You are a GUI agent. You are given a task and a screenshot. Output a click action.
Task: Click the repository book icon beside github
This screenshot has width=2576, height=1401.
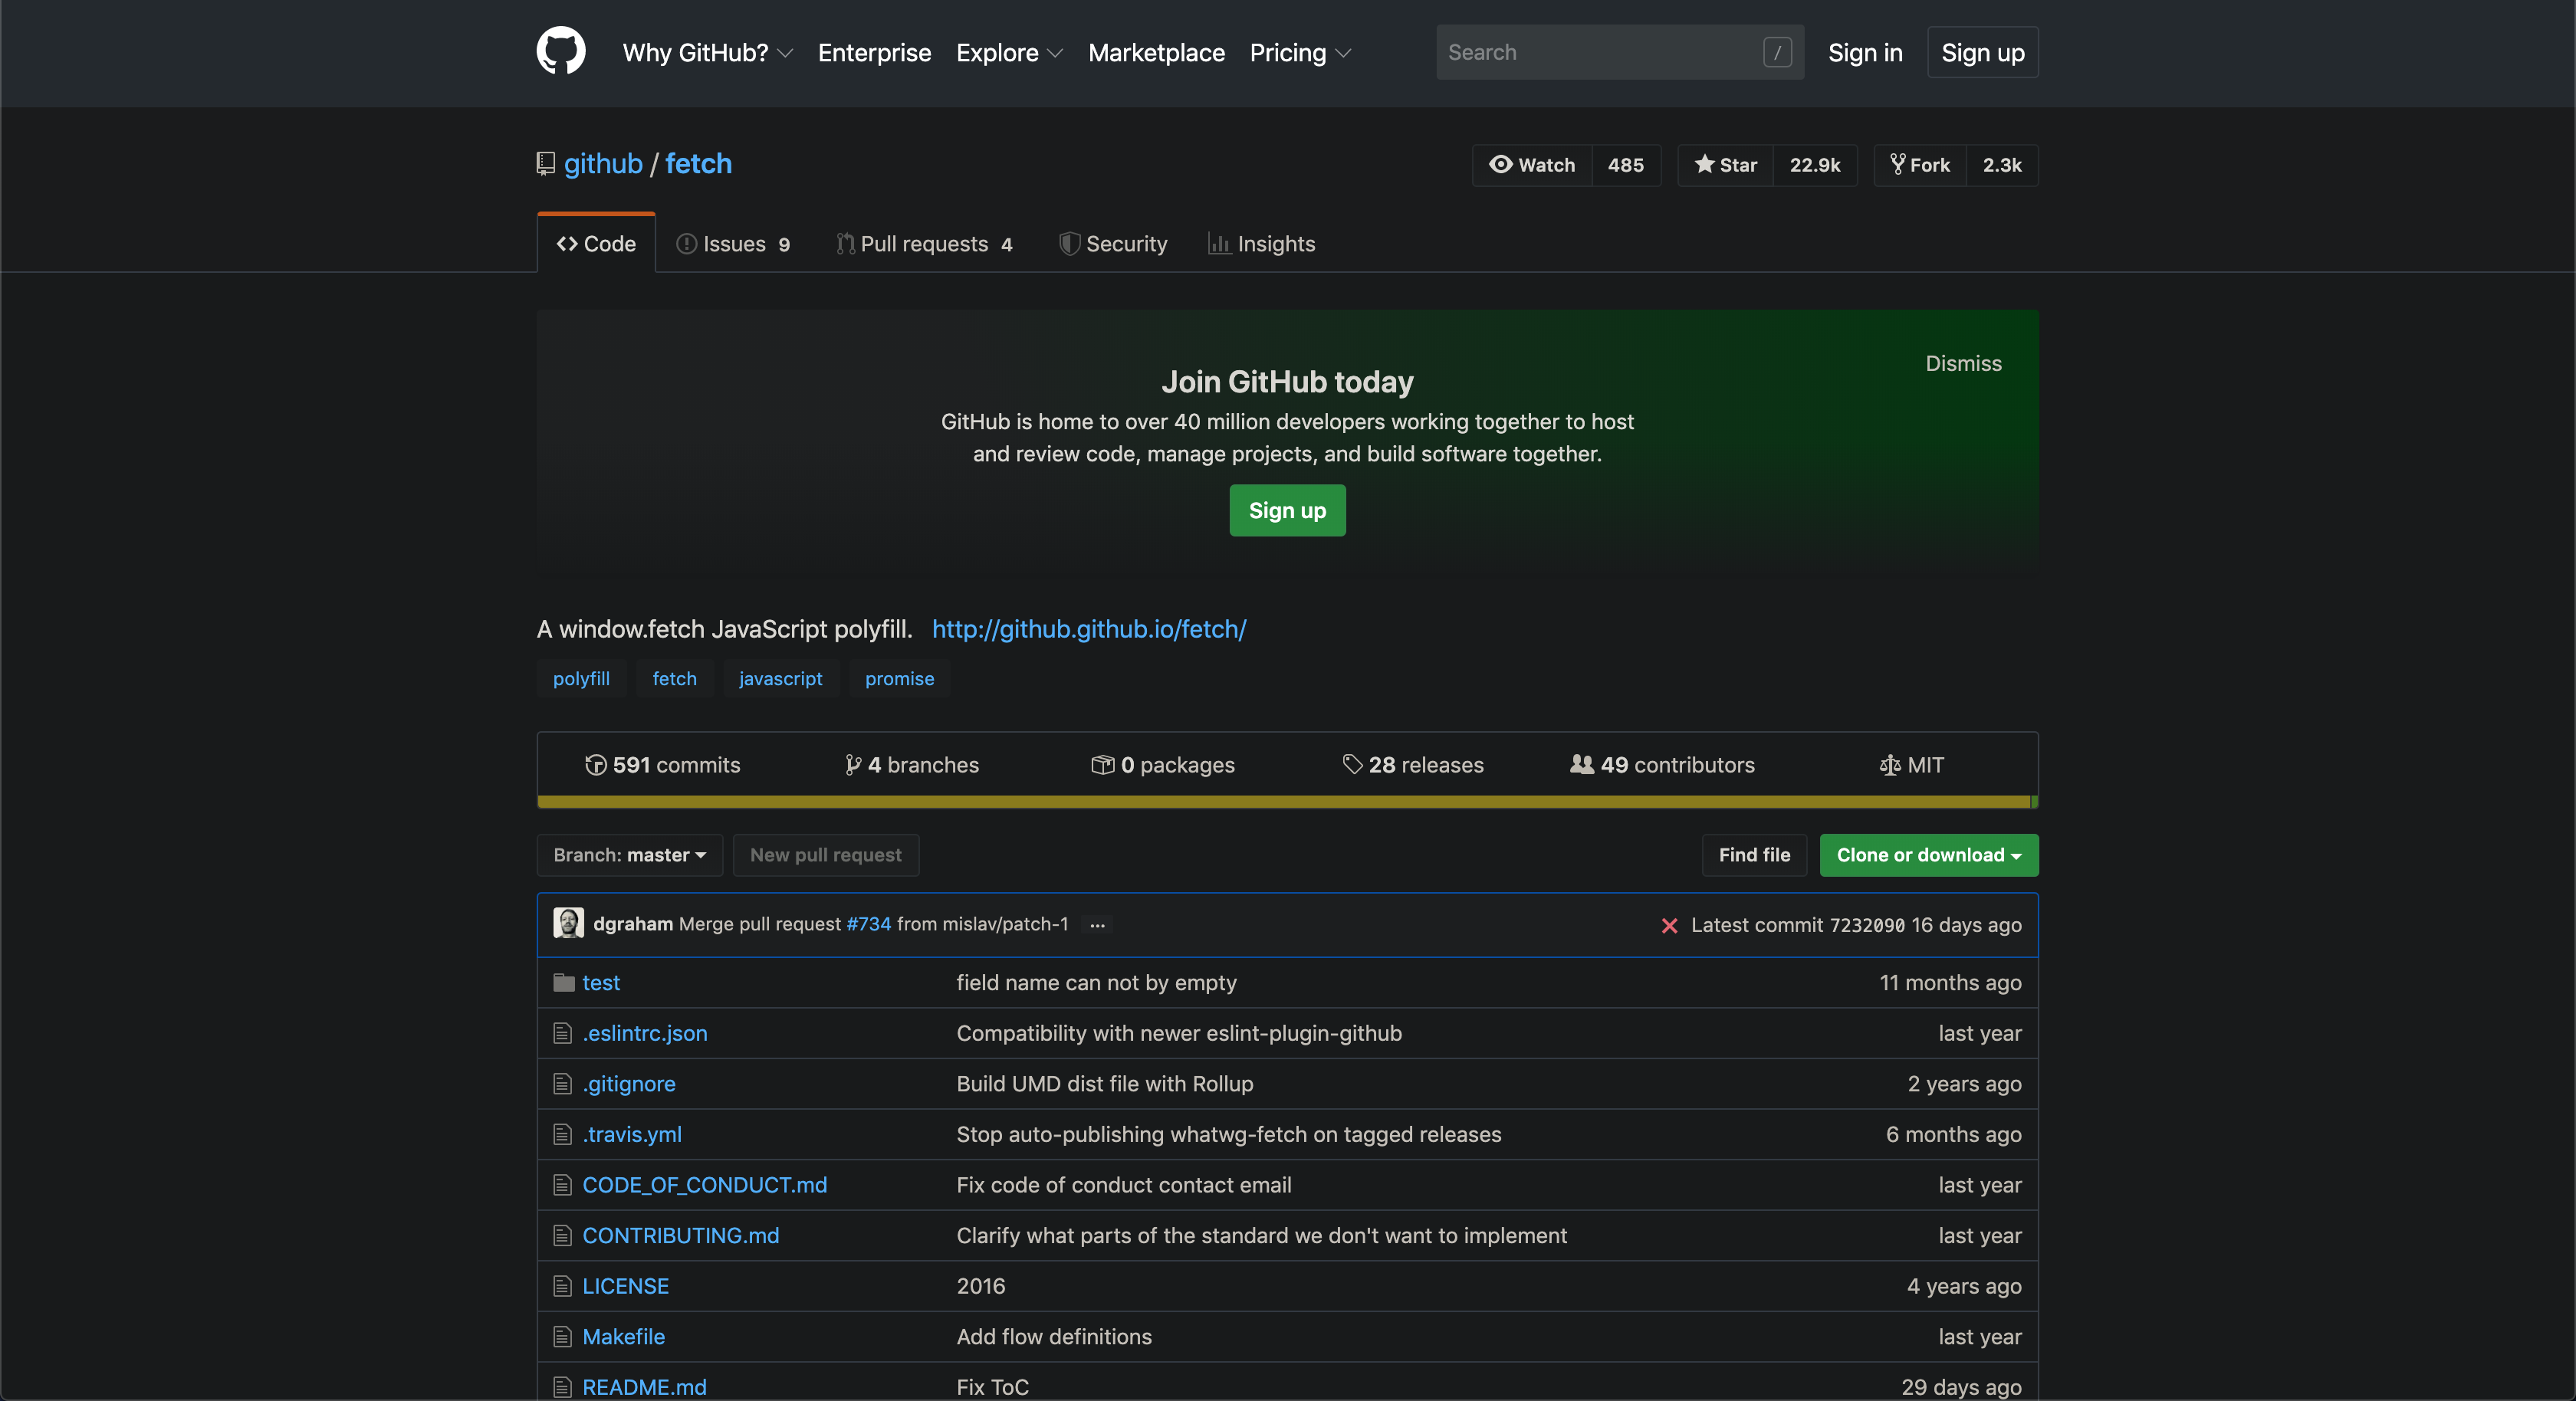tap(545, 164)
